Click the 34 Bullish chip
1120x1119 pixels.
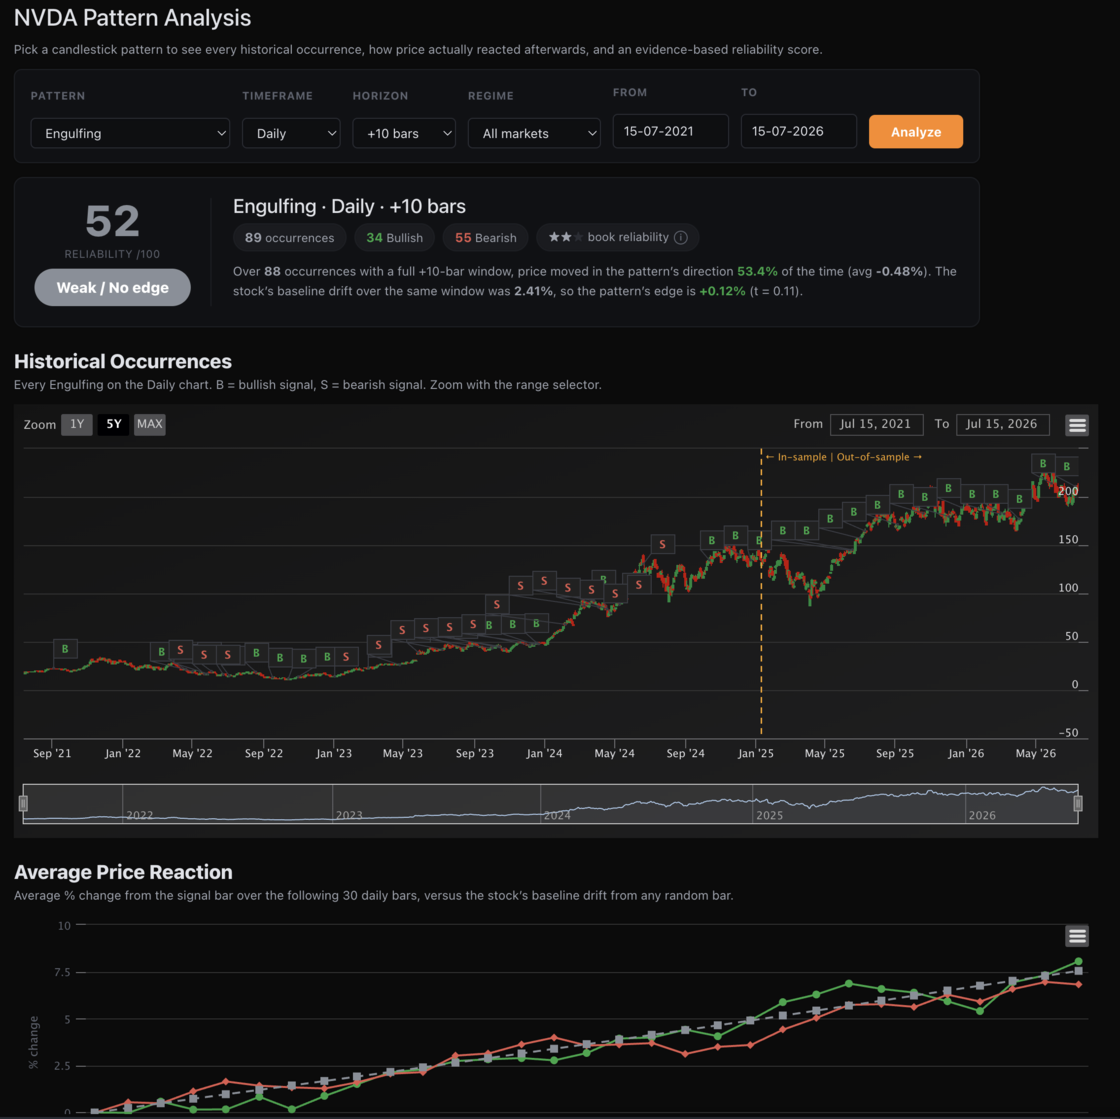394,238
